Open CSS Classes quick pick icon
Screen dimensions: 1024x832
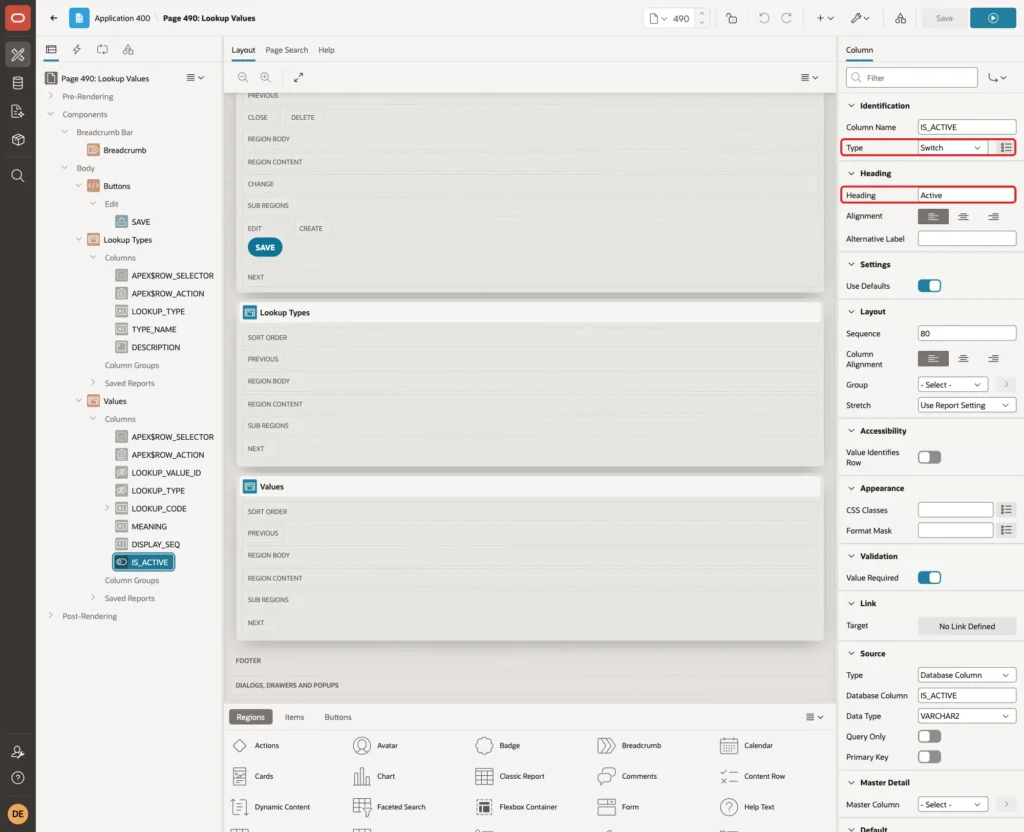point(1006,509)
